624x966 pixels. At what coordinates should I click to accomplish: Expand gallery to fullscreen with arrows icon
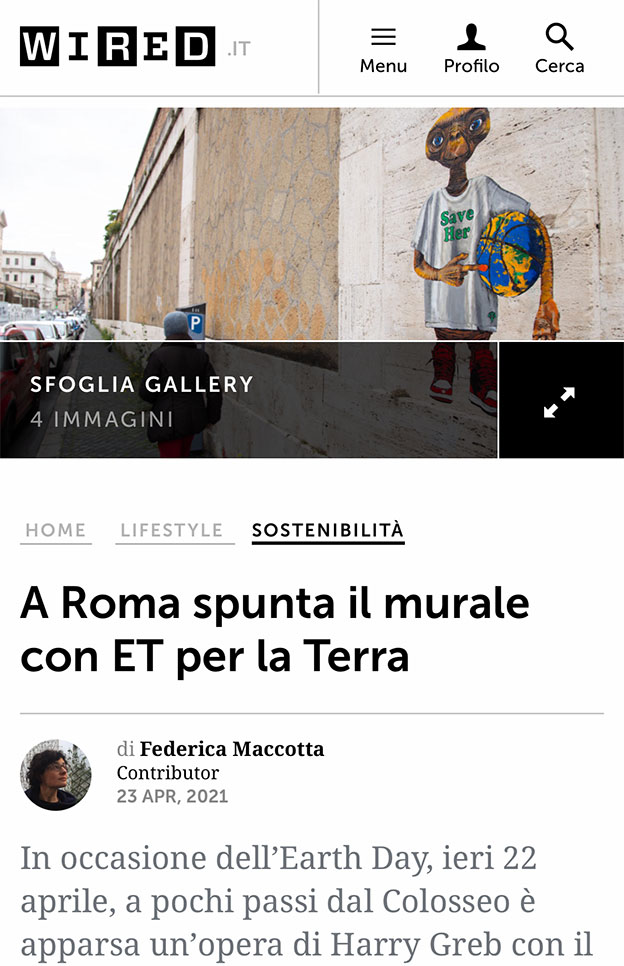[560, 401]
